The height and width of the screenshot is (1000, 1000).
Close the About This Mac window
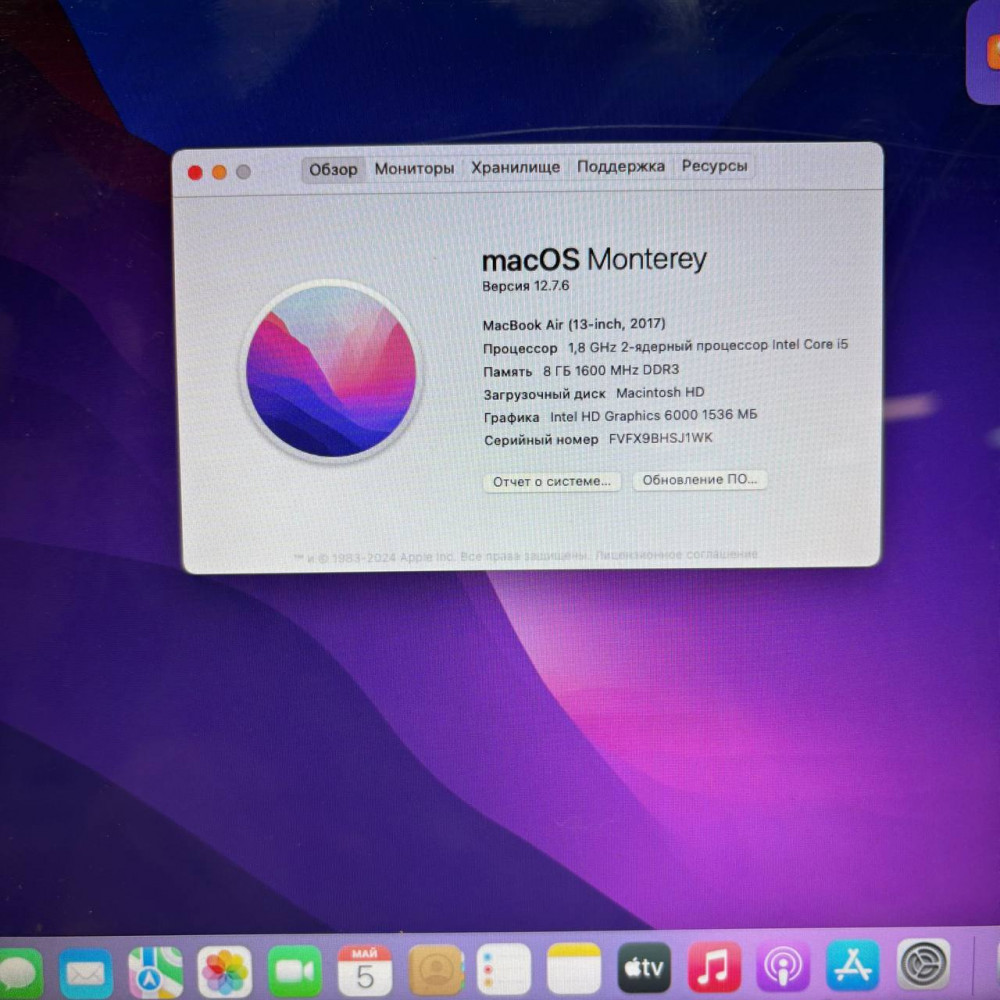[x=195, y=172]
